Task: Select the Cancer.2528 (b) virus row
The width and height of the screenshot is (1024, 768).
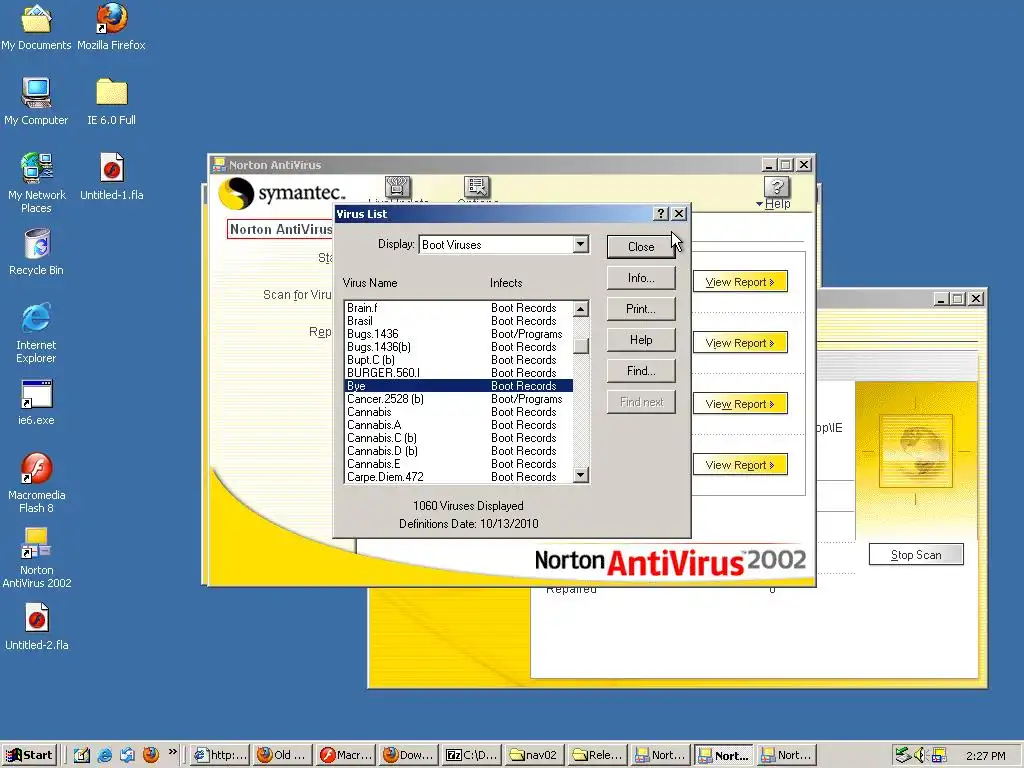Action: (x=458, y=399)
